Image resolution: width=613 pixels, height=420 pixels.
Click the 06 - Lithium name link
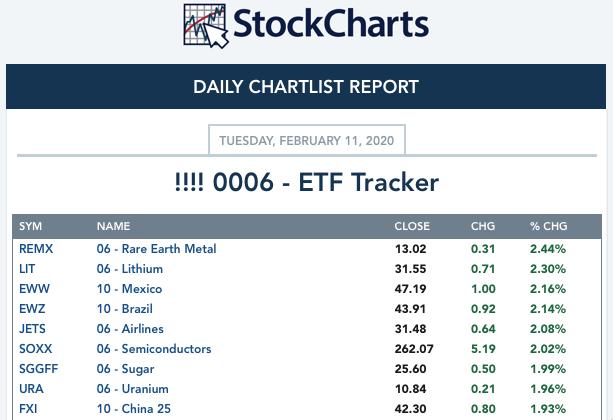coord(130,269)
